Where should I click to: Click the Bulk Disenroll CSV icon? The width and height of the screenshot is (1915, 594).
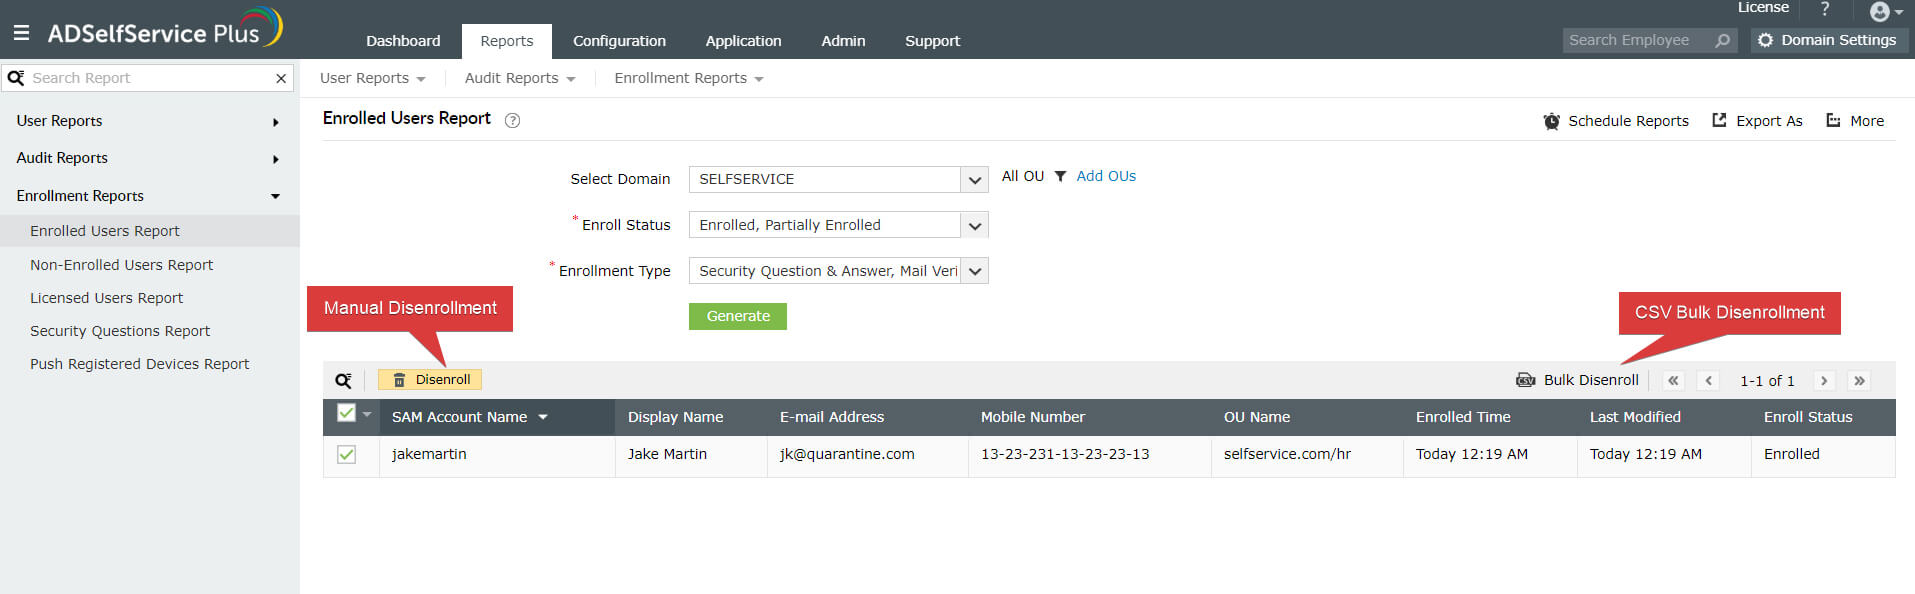(1525, 380)
